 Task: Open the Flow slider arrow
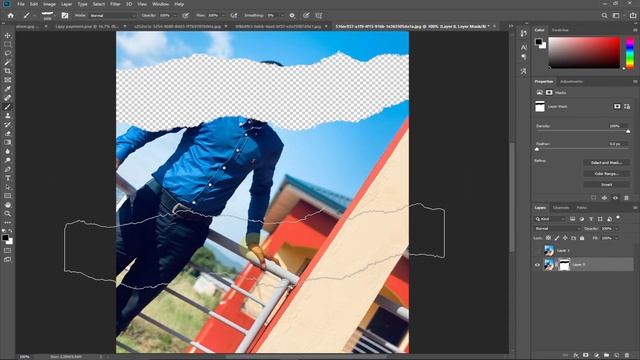point(223,16)
